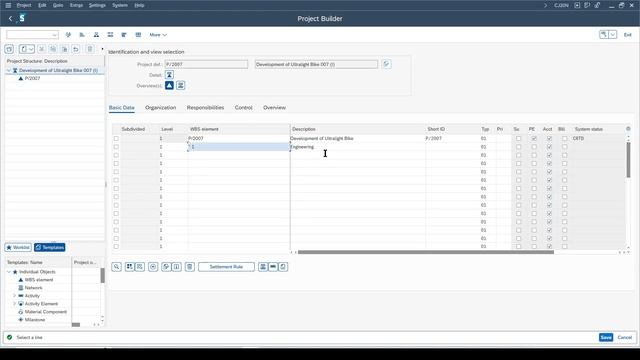Open dropdown arrow next to top-right search icon
Image resolution: width=640 pixels, height=360 pixels.
point(613,35)
